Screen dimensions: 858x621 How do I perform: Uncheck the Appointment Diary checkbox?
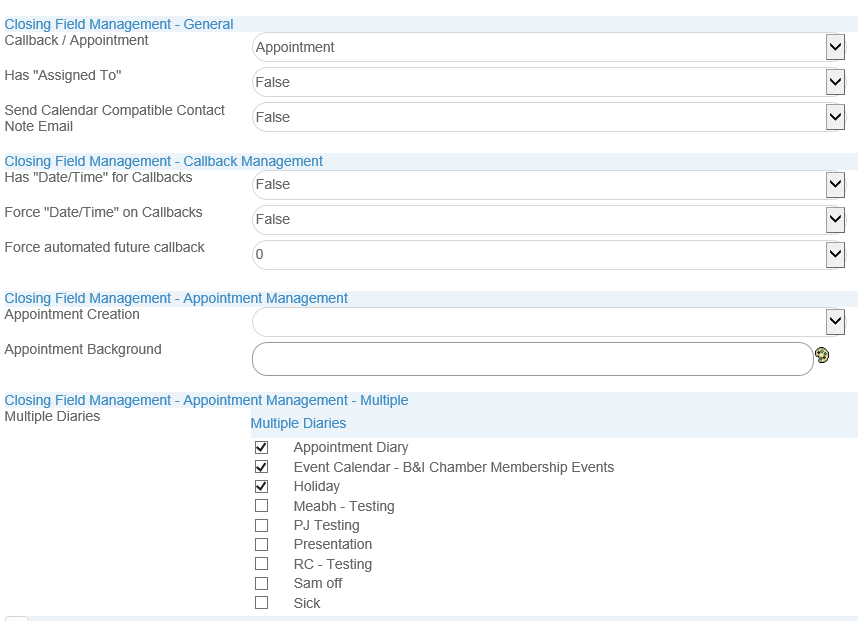click(x=262, y=447)
